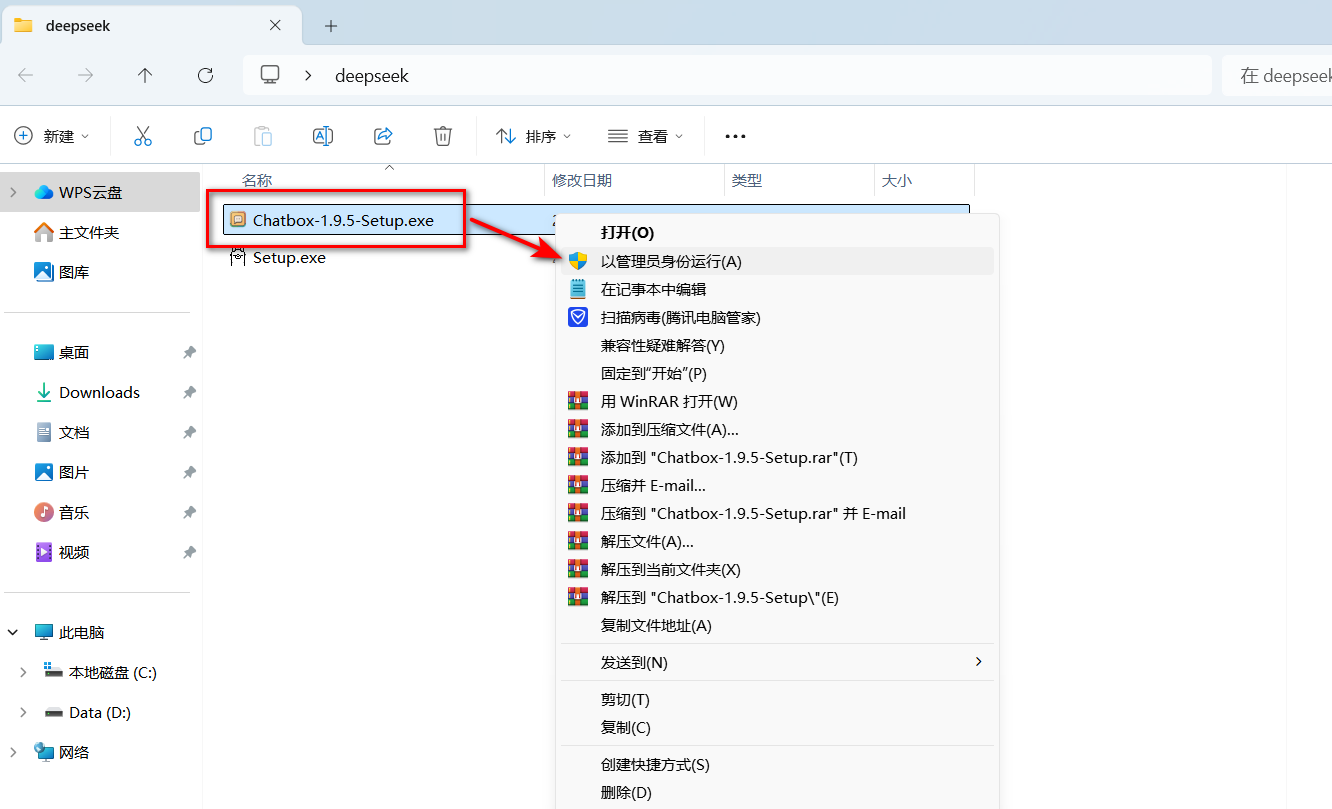The height and width of the screenshot is (809, 1332).
Task: Unpin 视频 using its pin icon
Action: pos(189,552)
